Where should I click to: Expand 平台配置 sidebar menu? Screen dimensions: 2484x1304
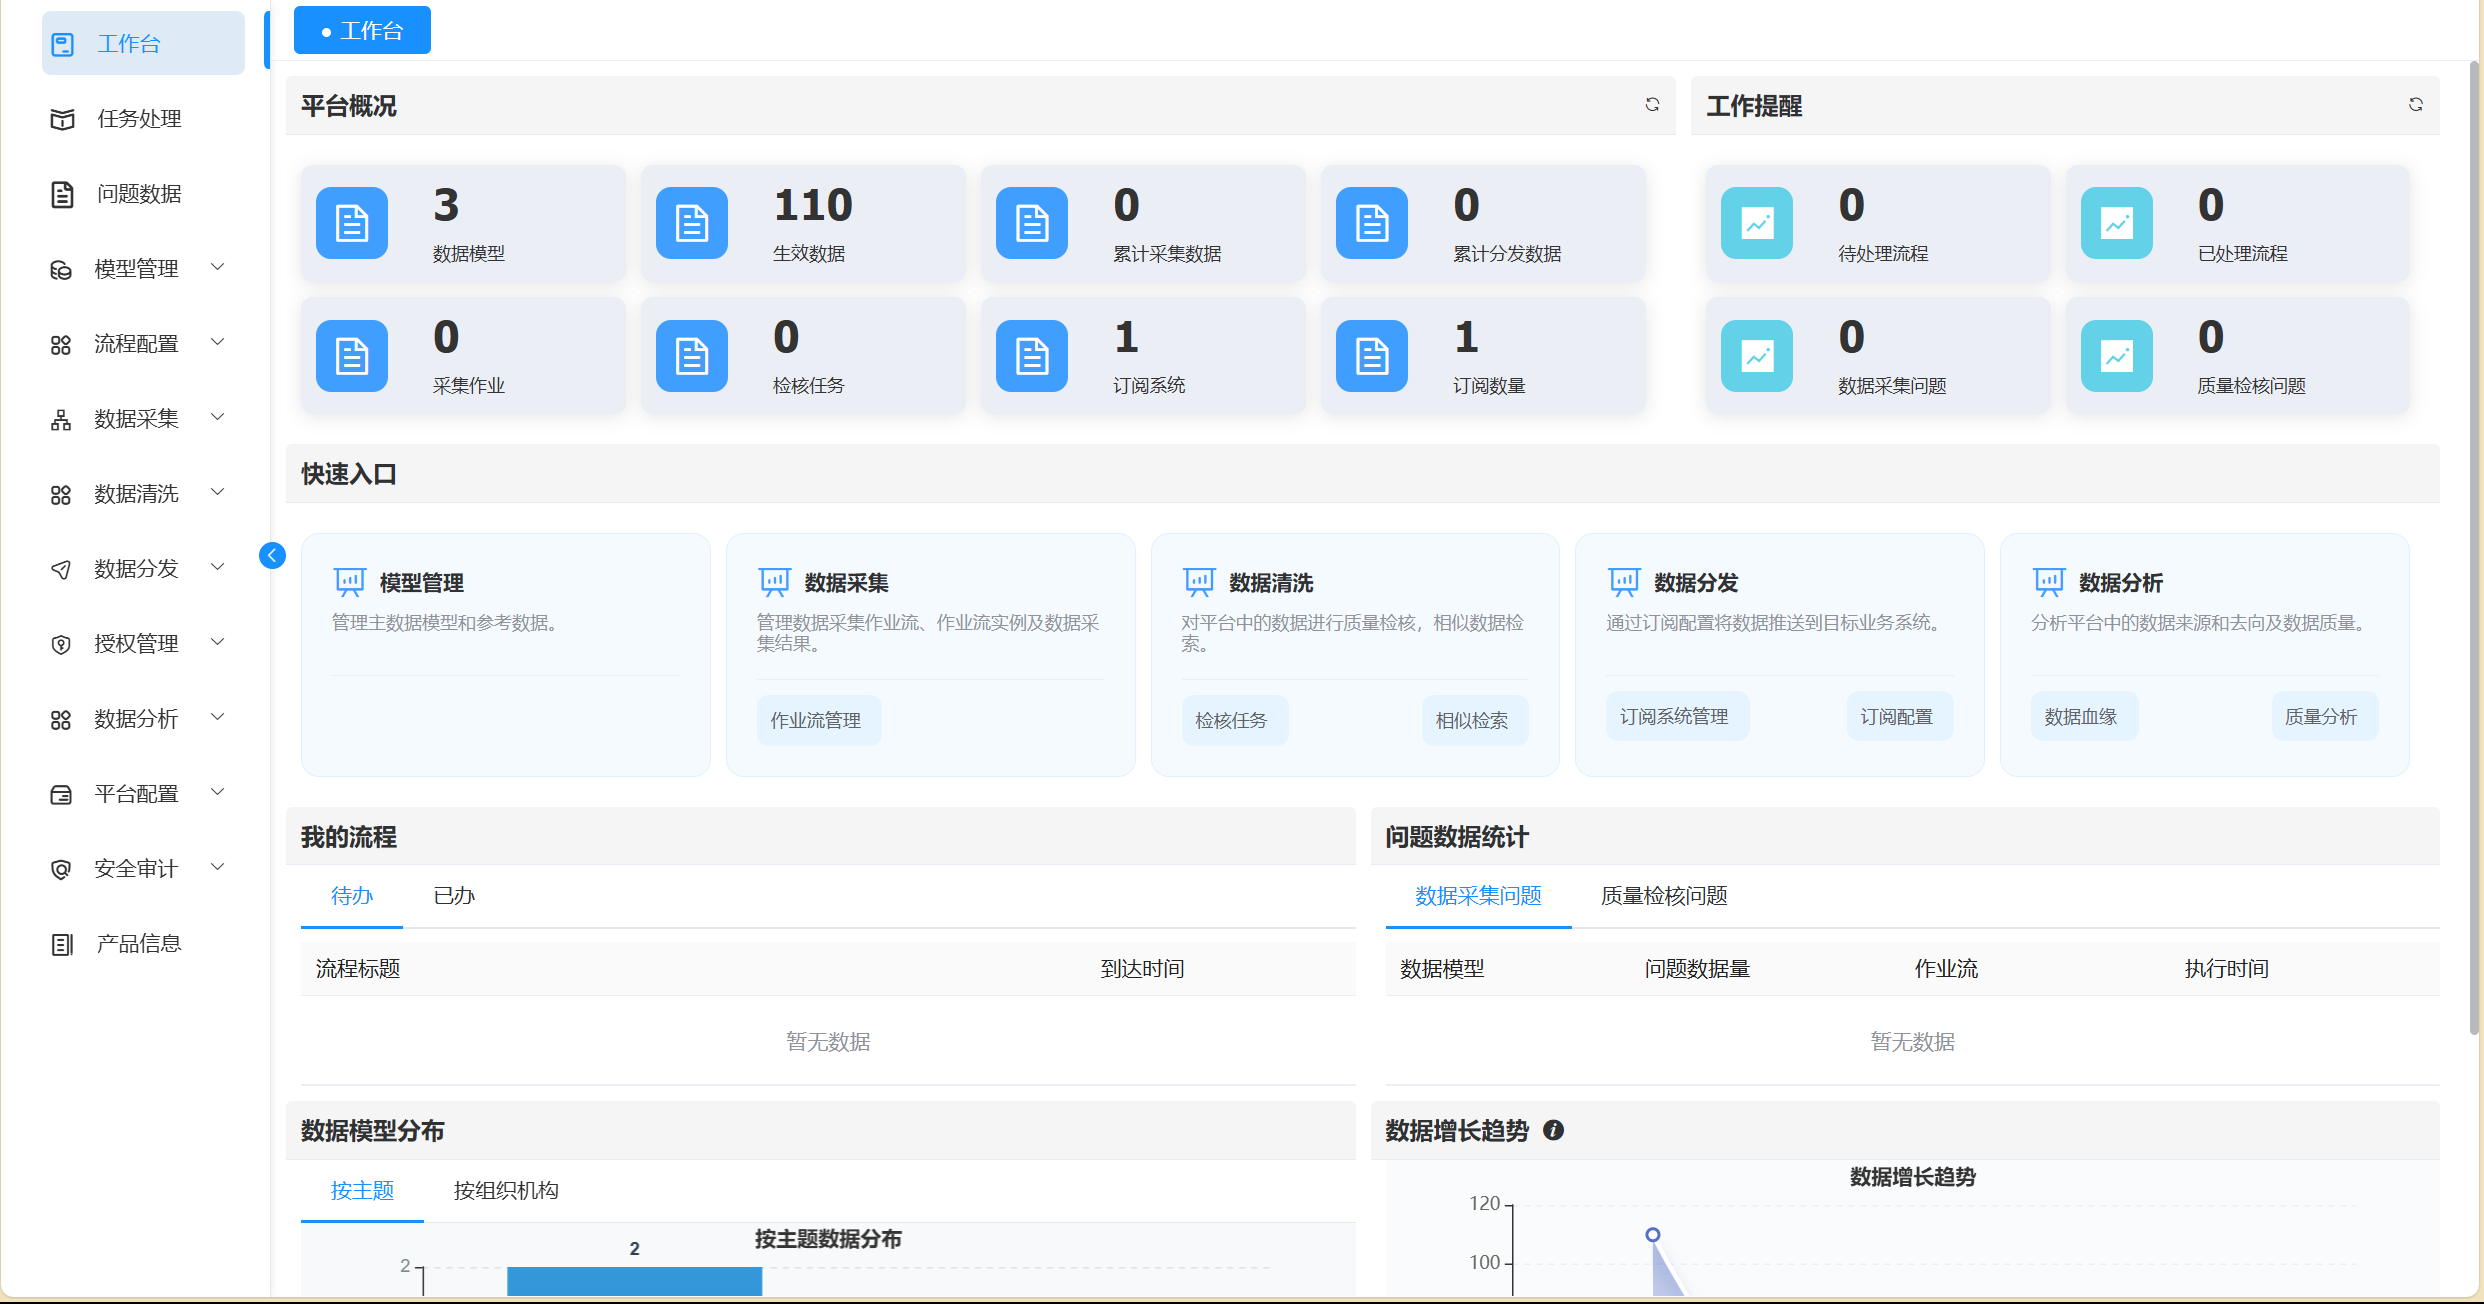pos(137,794)
